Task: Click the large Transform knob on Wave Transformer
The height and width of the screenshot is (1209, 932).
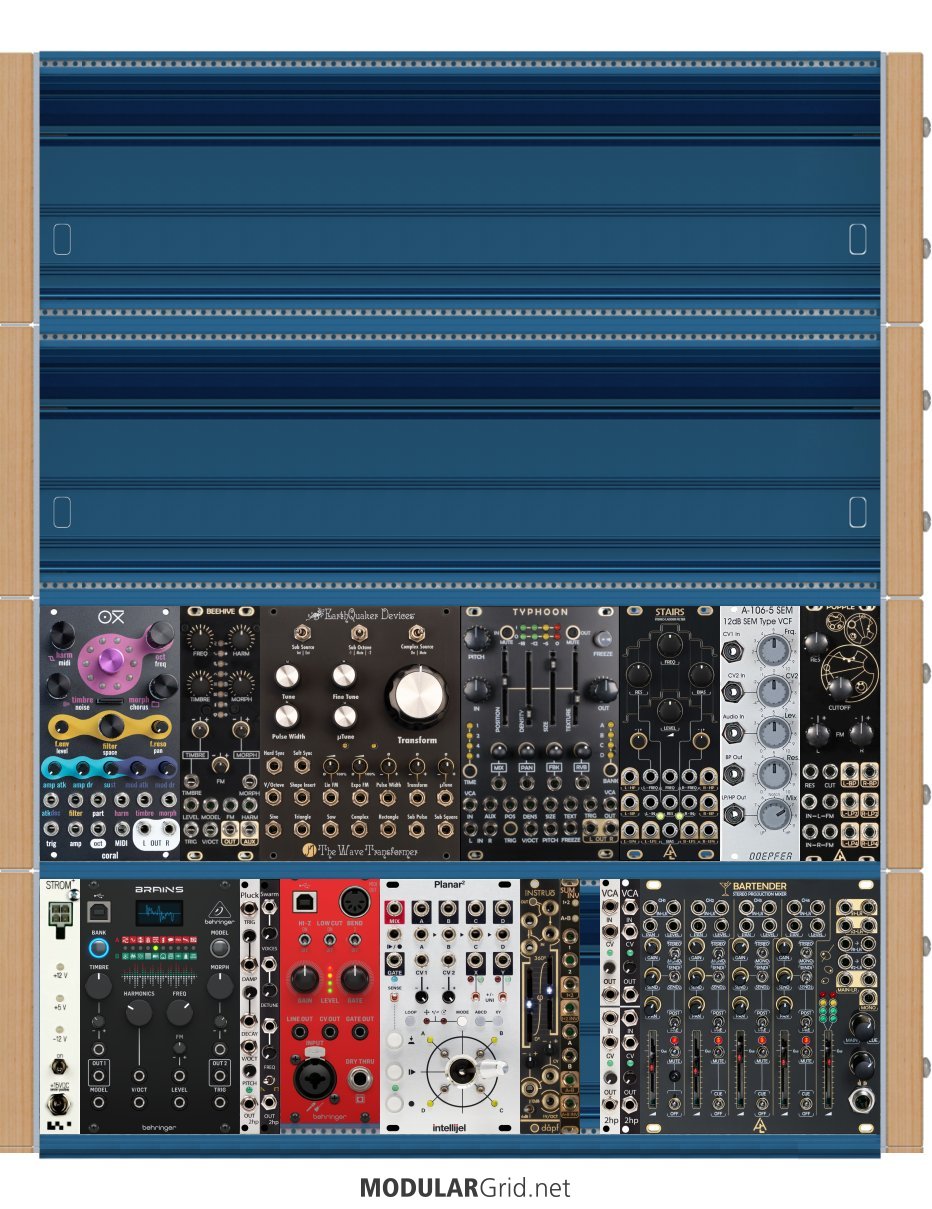Action: point(417,697)
